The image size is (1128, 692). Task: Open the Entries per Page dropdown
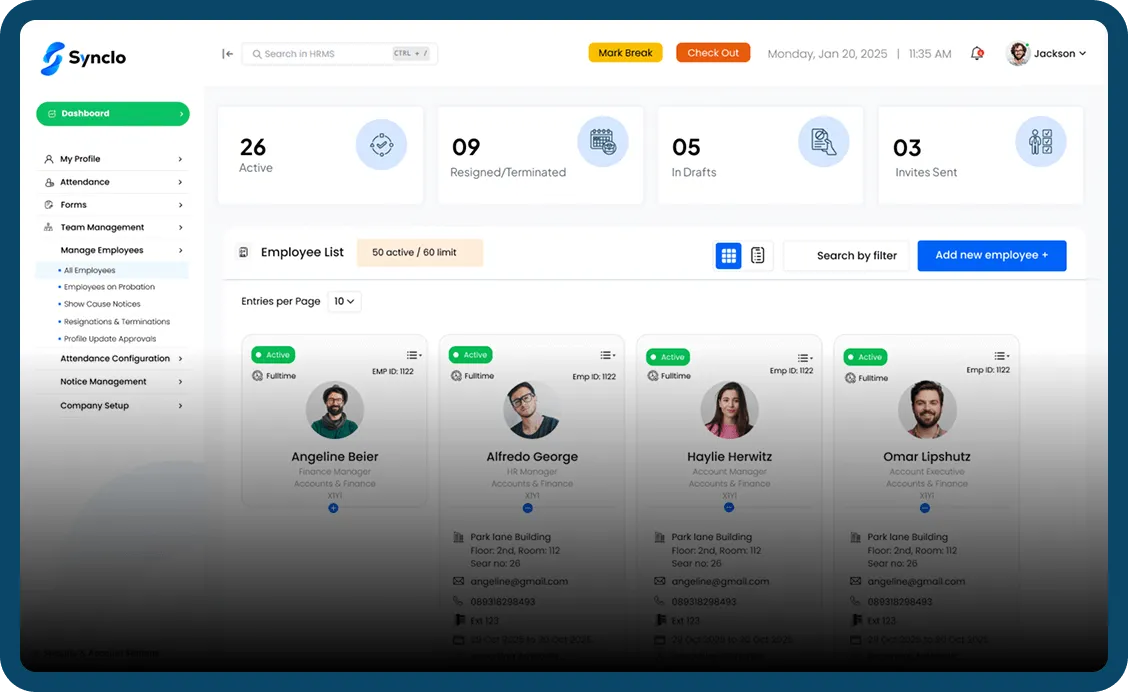[345, 301]
